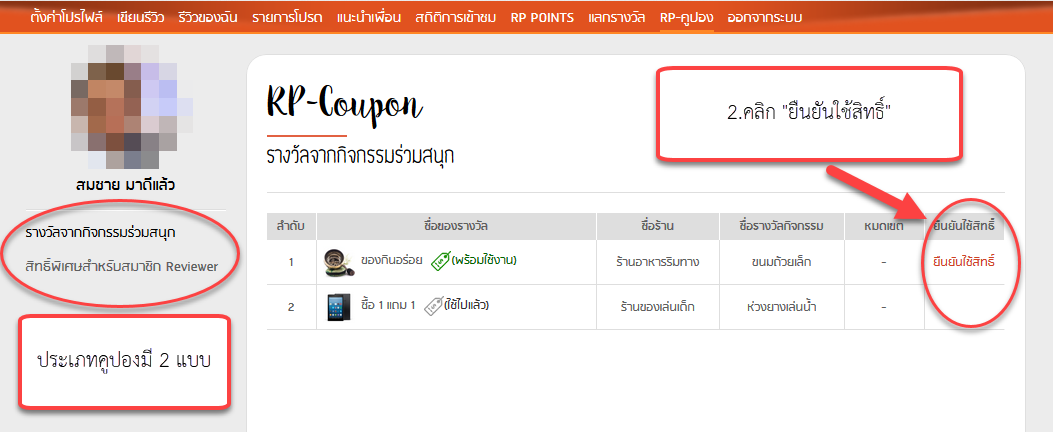This screenshot has width=1053, height=432.
Task: Click the ห่วงยางเล่นน้ำ activity reward cell
Action: [x=782, y=307]
